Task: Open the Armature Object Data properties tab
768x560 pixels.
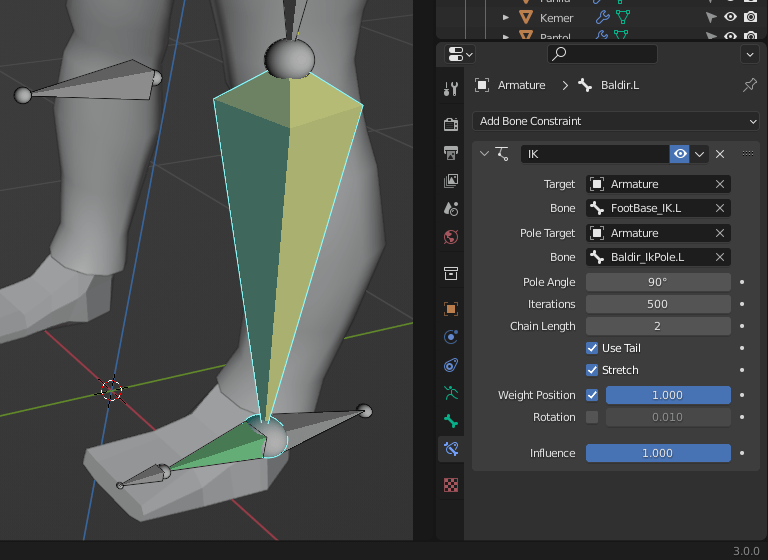Action: coord(451,393)
